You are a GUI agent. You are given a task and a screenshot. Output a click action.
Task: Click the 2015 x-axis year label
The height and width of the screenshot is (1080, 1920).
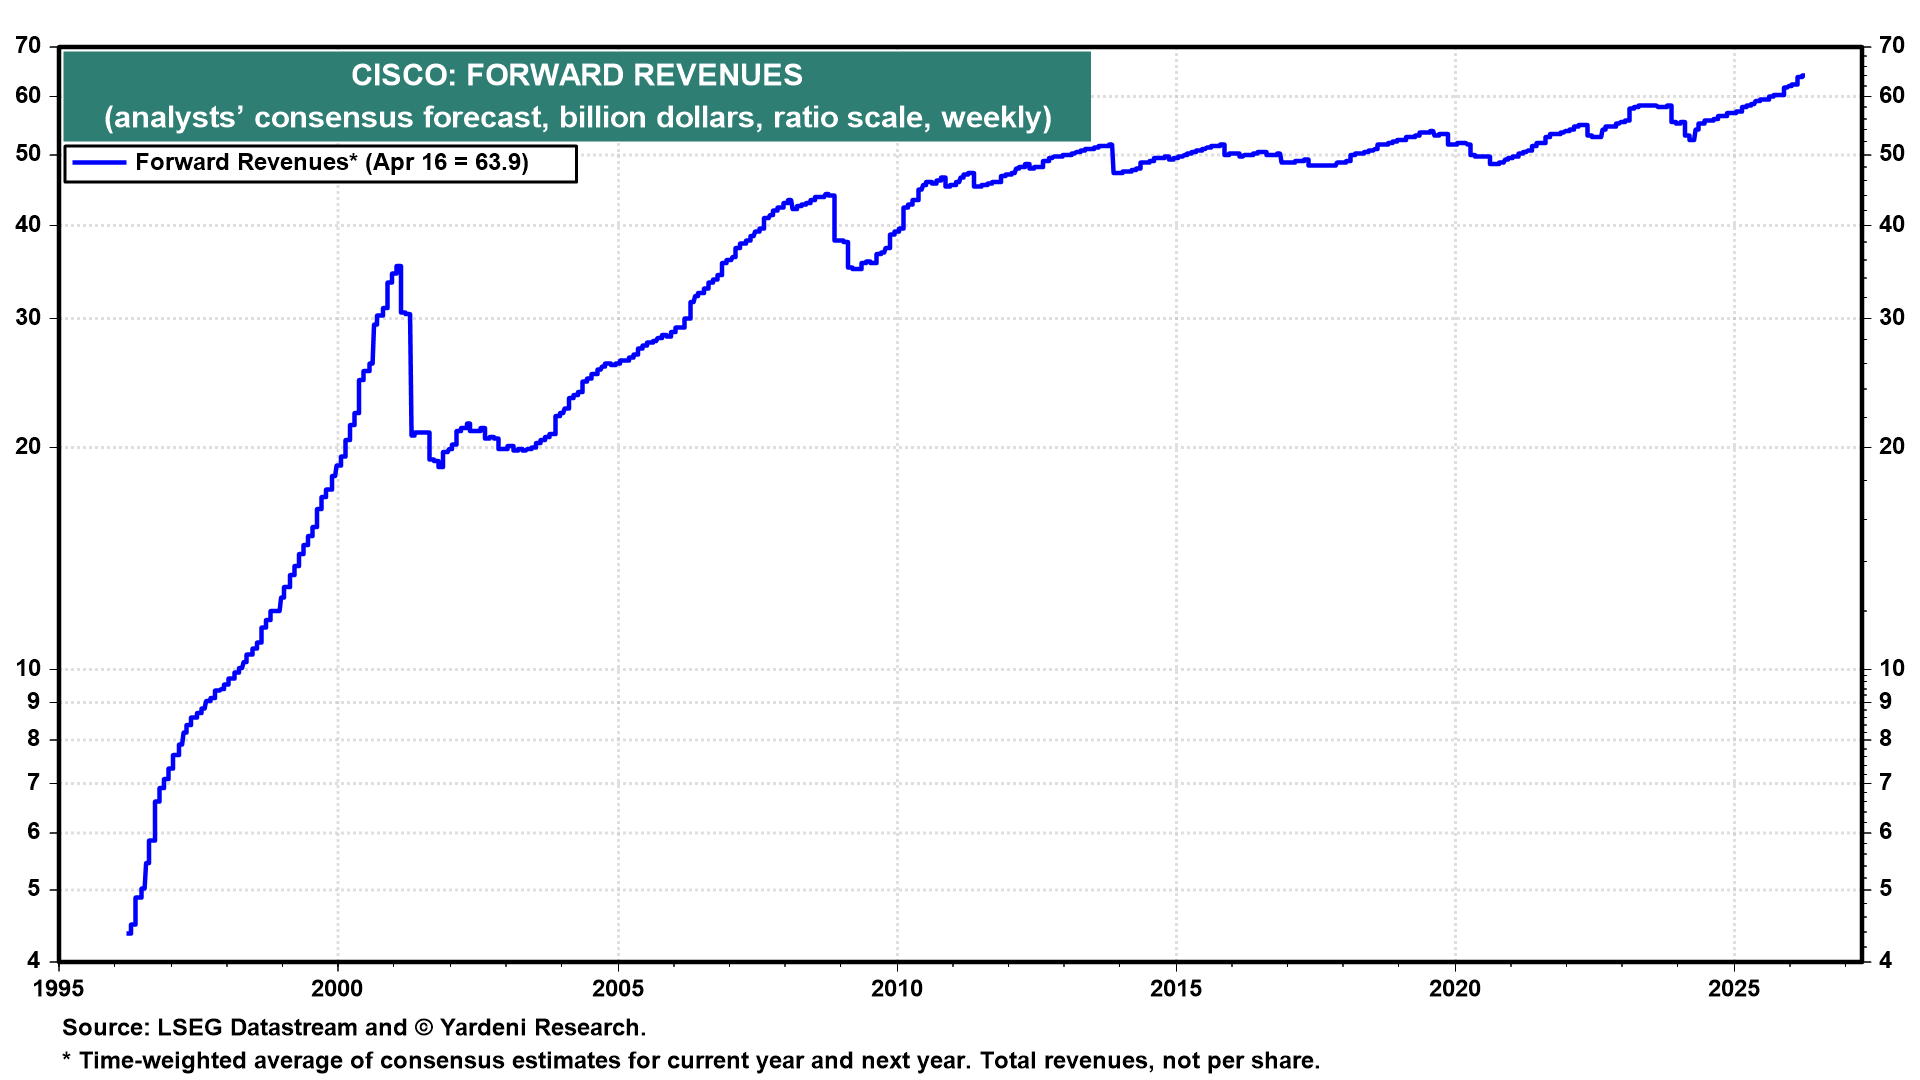1176,989
